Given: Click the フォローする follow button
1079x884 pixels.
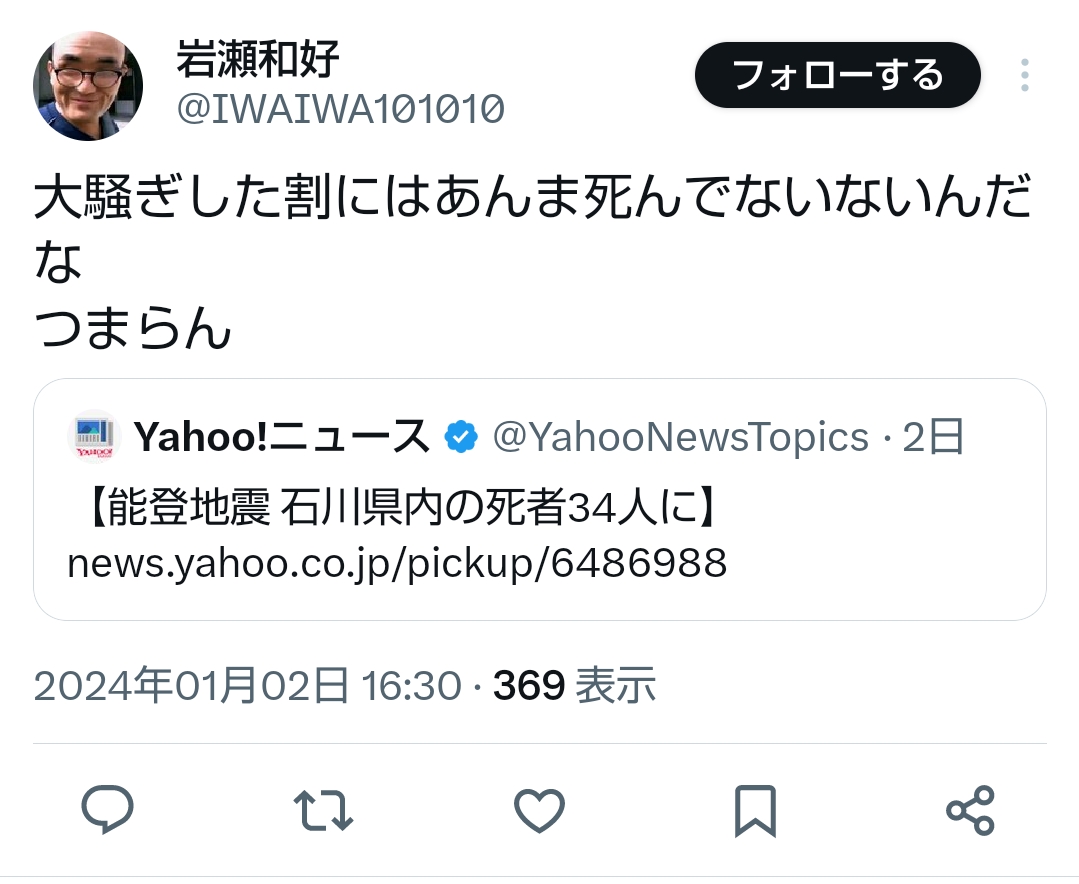Looking at the screenshot, I should [x=837, y=75].
